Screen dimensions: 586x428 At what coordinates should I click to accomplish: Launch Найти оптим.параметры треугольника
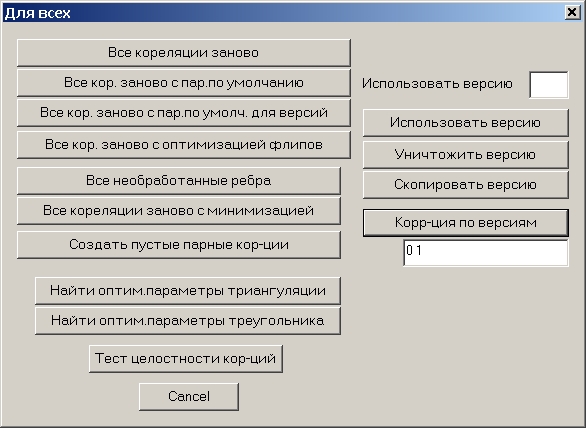188,320
